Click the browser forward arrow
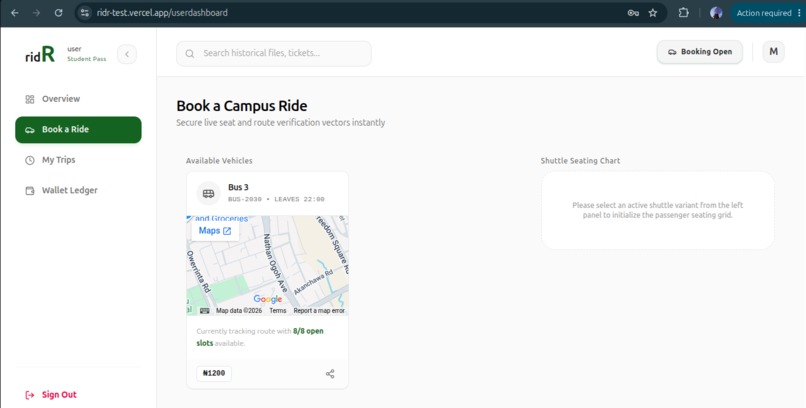Image resolution: width=806 pixels, height=408 pixels. (36, 13)
